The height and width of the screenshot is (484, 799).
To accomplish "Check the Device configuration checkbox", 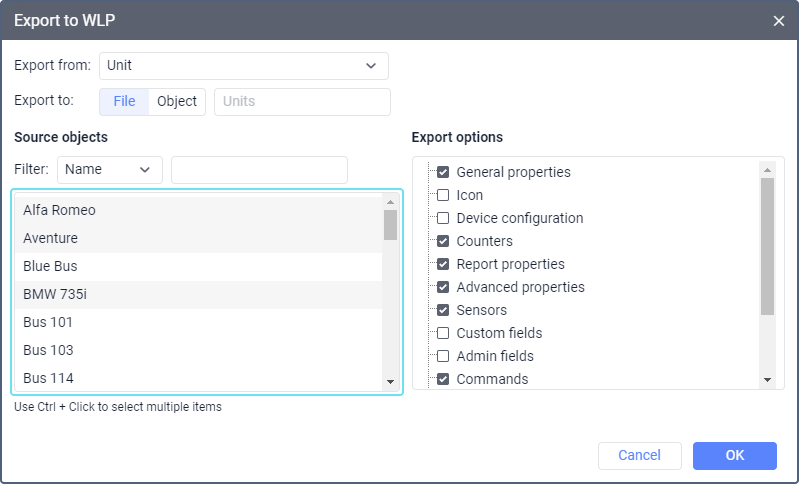I will click(x=443, y=218).
